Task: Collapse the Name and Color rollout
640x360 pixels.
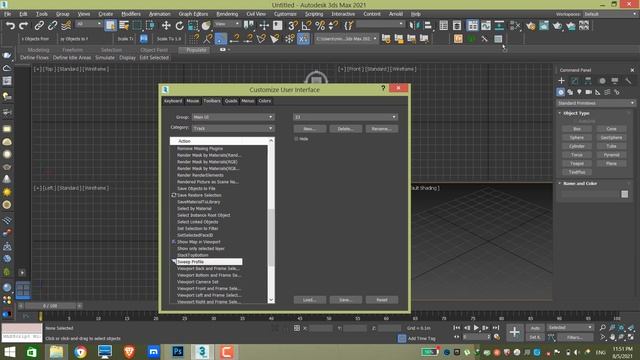Action: point(580,184)
